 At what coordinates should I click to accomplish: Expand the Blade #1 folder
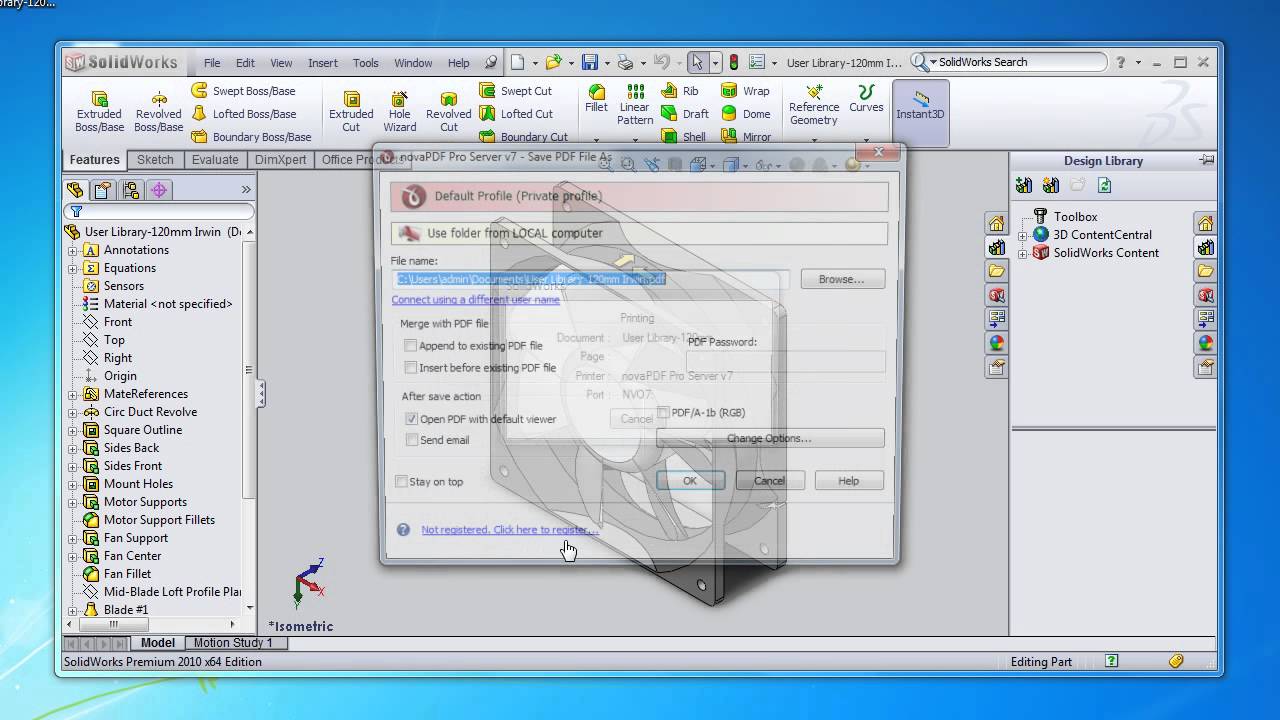point(72,610)
